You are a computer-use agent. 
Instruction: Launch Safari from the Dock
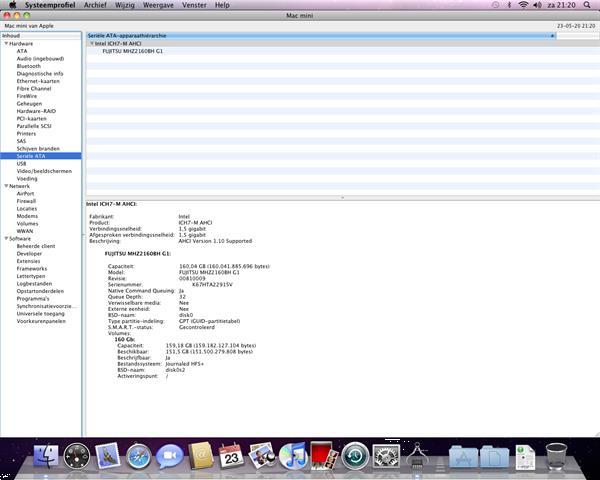139,456
